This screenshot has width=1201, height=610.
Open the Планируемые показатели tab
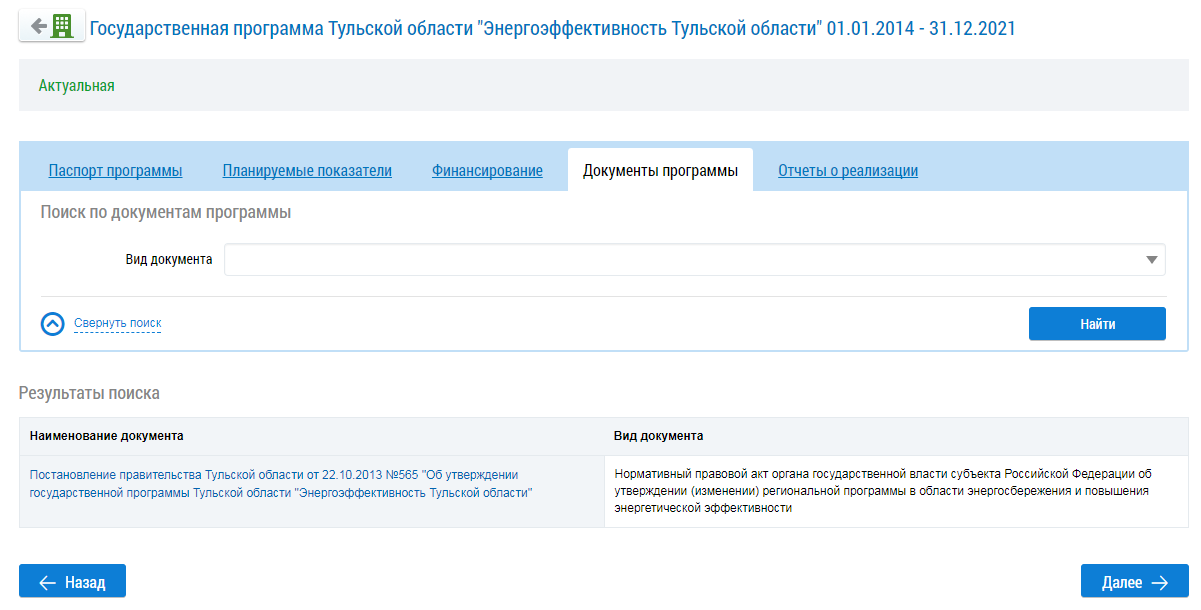click(307, 171)
